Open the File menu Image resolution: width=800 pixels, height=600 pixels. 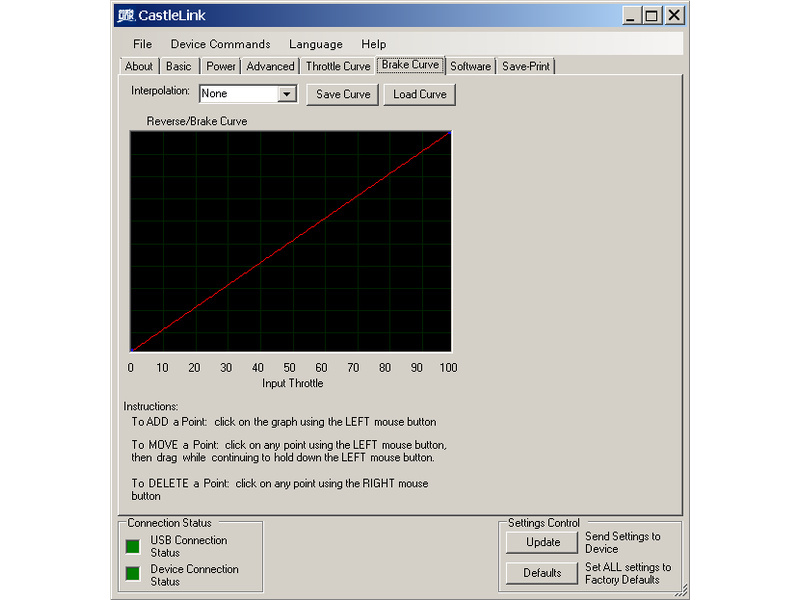point(143,44)
